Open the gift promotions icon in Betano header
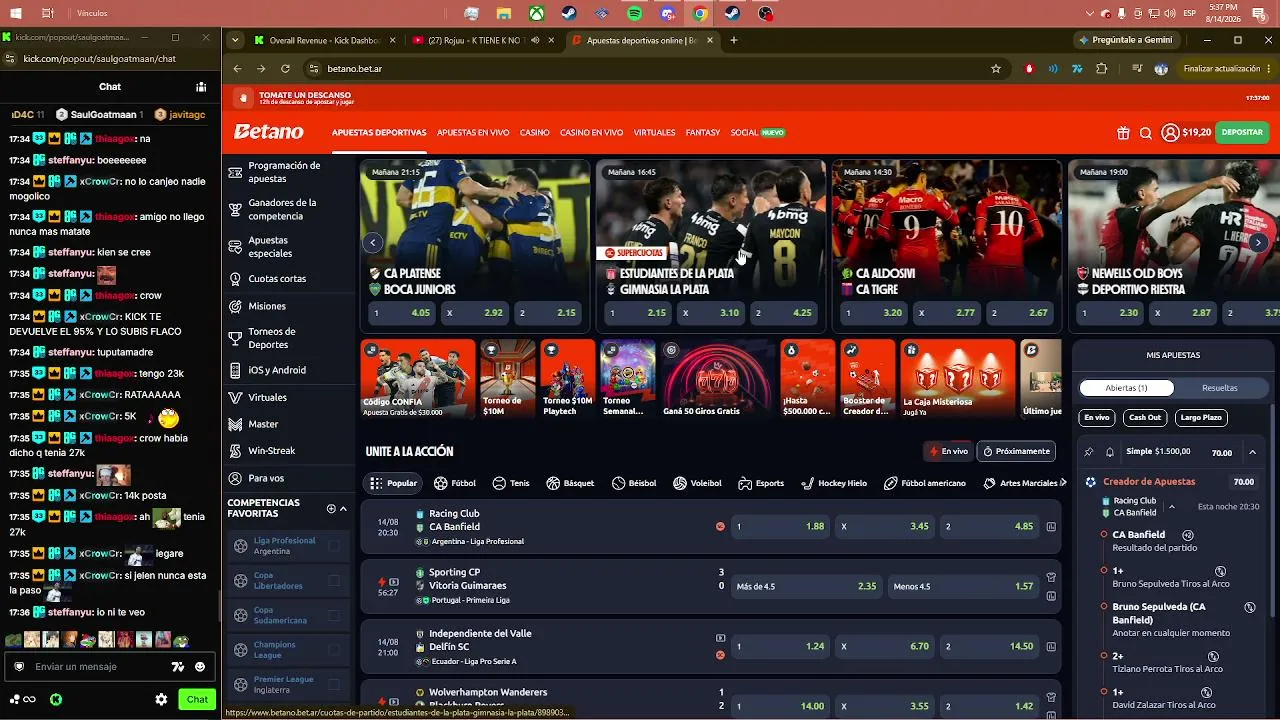Image resolution: width=1280 pixels, height=720 pixels. tap(1123, 133)
